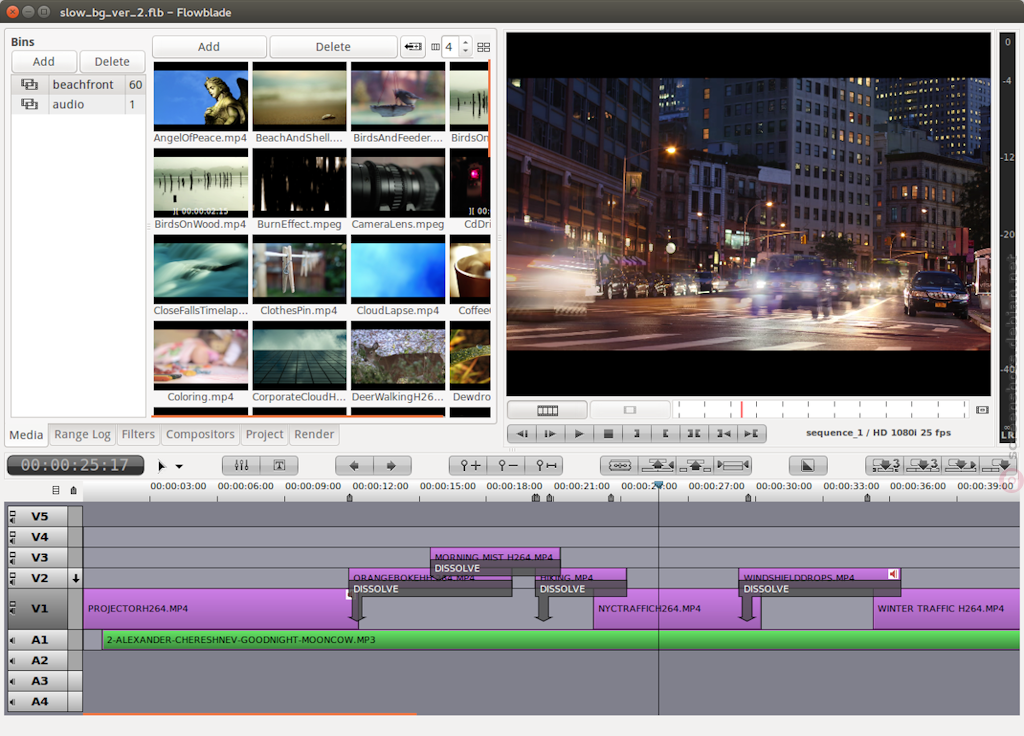Screen dimensions: 1024x736
Task: Select the MOONCOW.MP3 audio clip on A1
Action: [x=560, y=640]
